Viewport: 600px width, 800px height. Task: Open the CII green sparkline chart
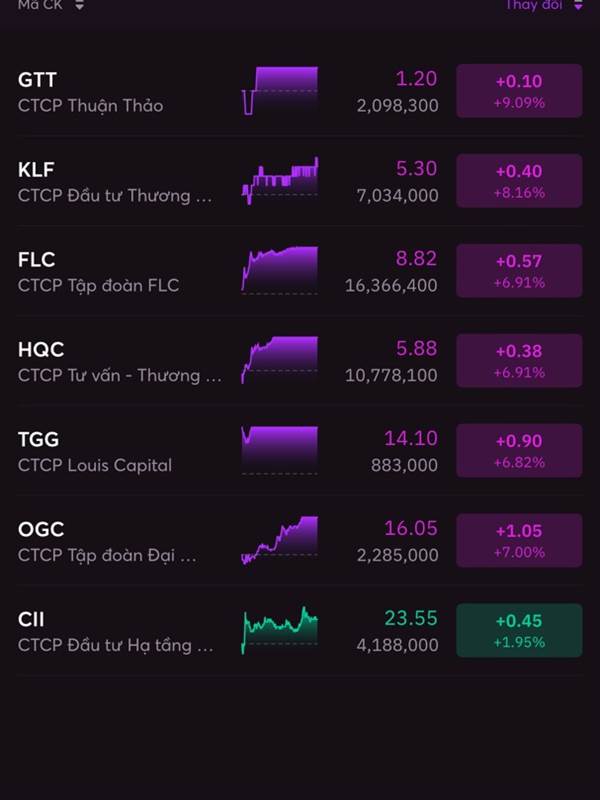[280, 631]
